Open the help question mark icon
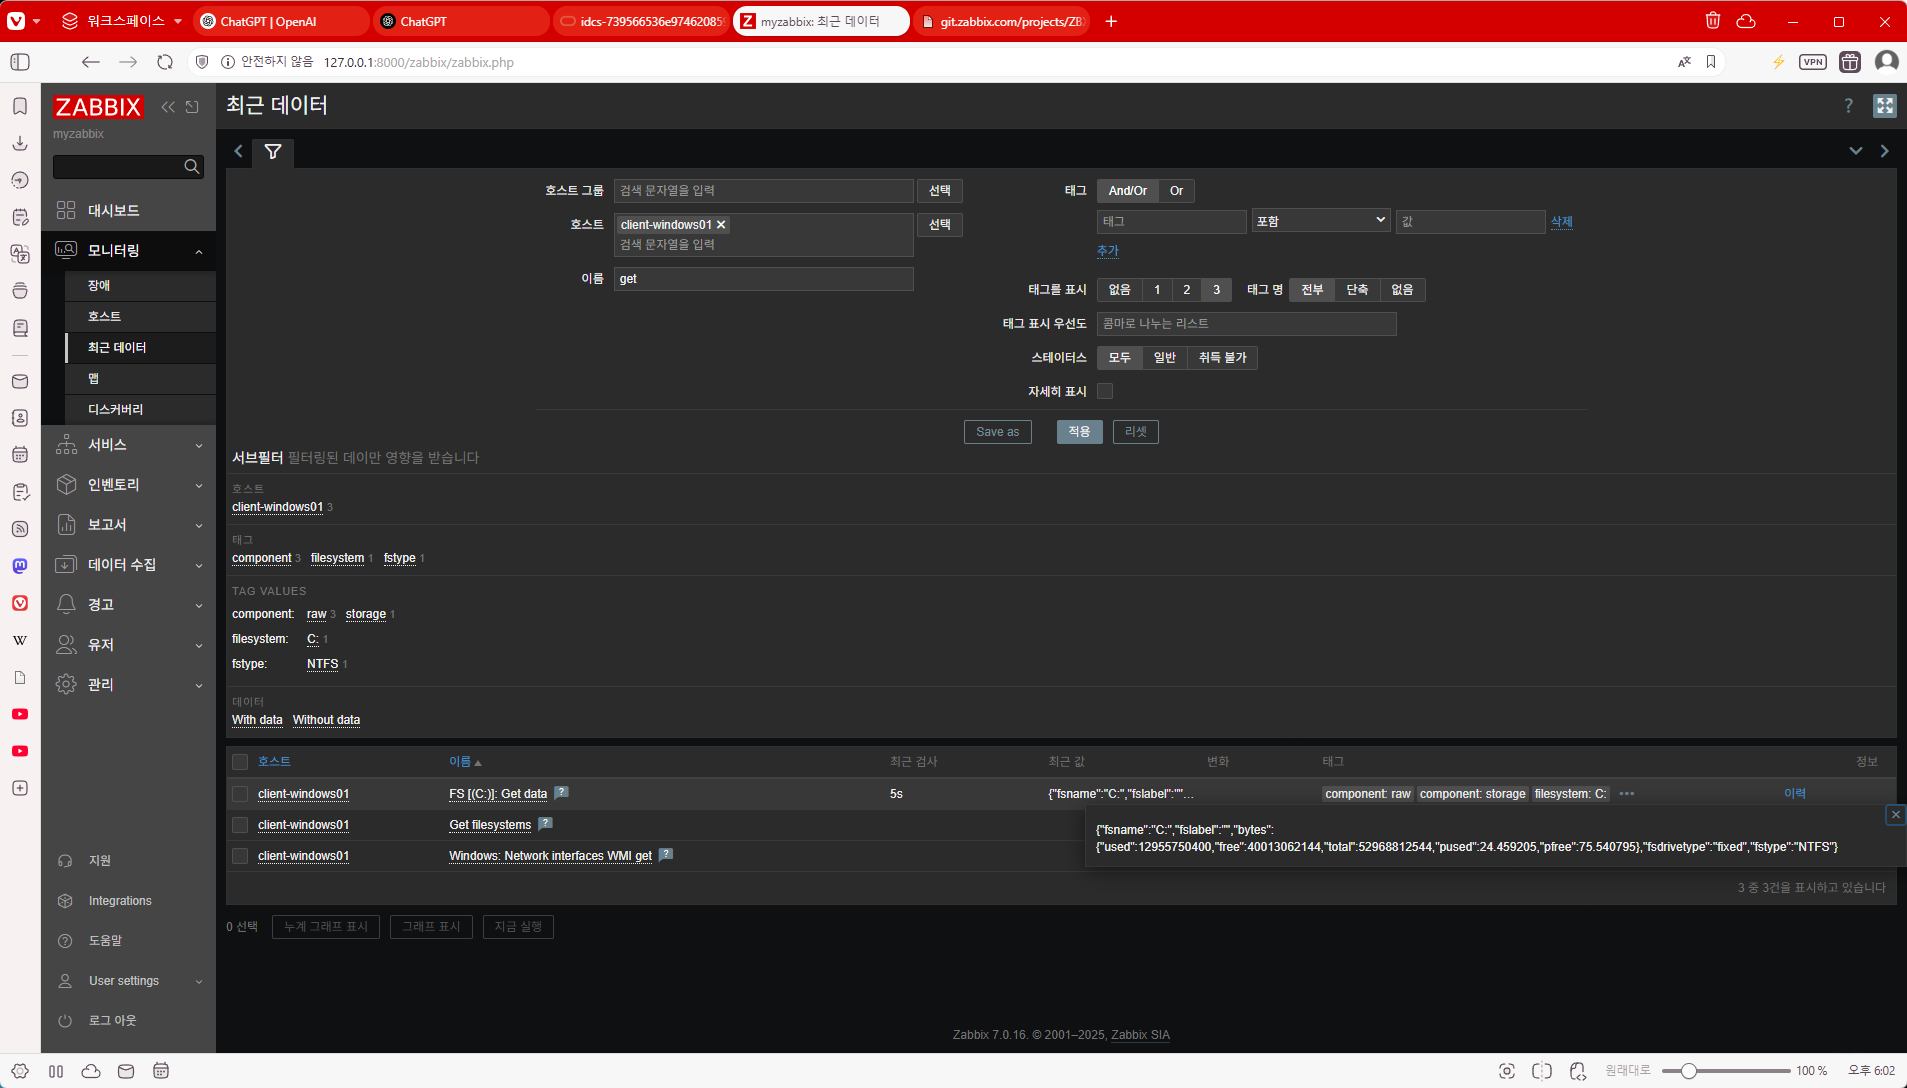This screenshot has height=1088, width=1907. point(1848,106)
